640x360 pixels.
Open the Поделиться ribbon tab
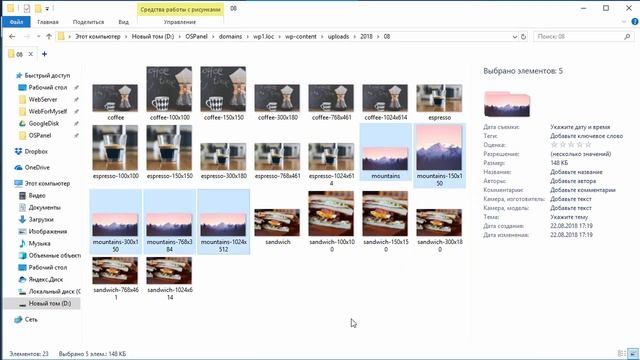[x=88, y=22]
